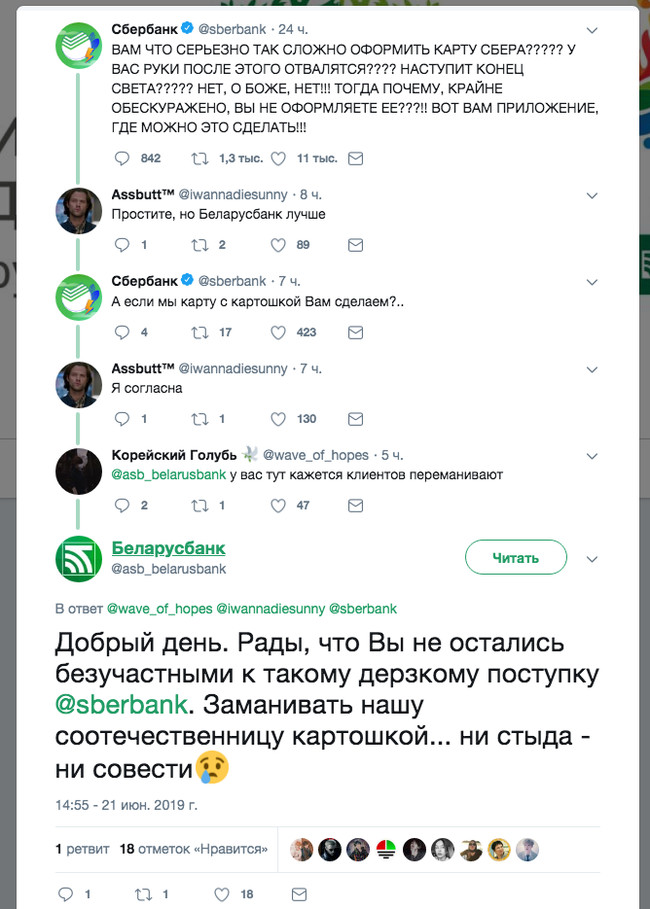The width and height of the screenshot is (650, 909).
Task: Reply to Sberbank's top caps-lock tweet
Action: click(123, 159)
